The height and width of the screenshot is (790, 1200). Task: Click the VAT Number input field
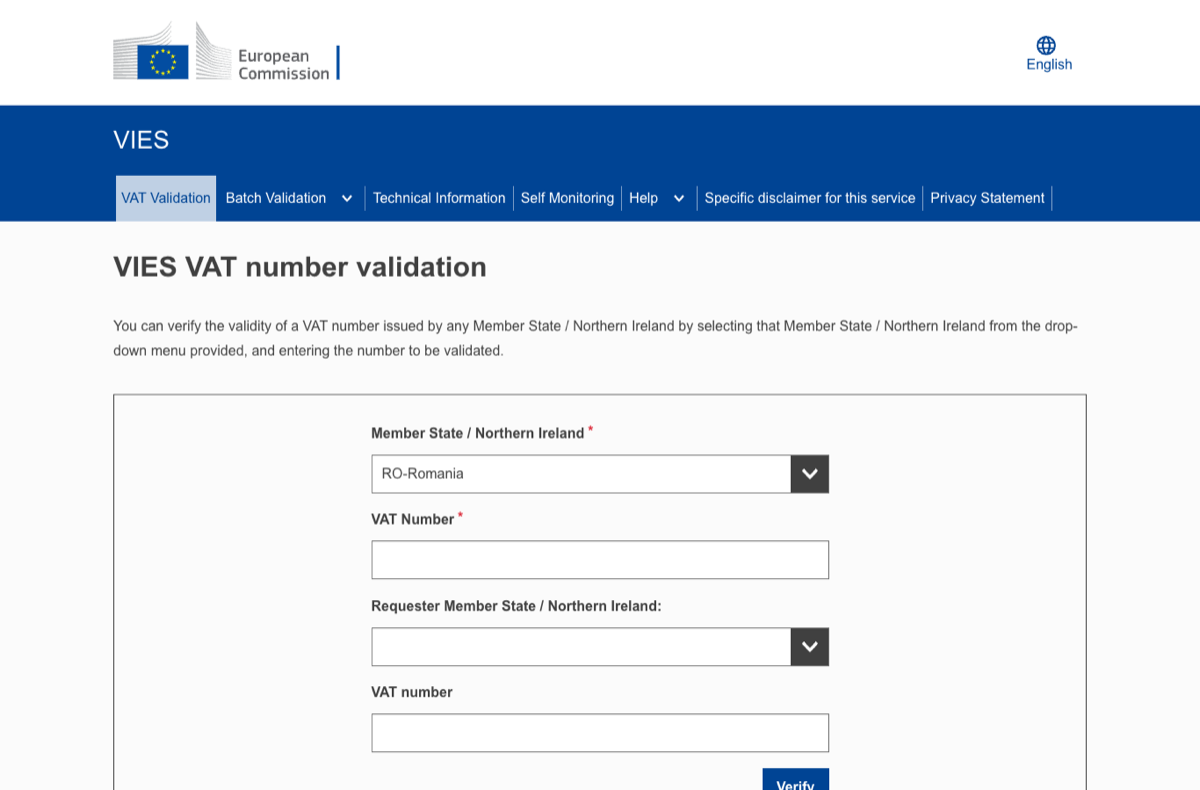600,559
